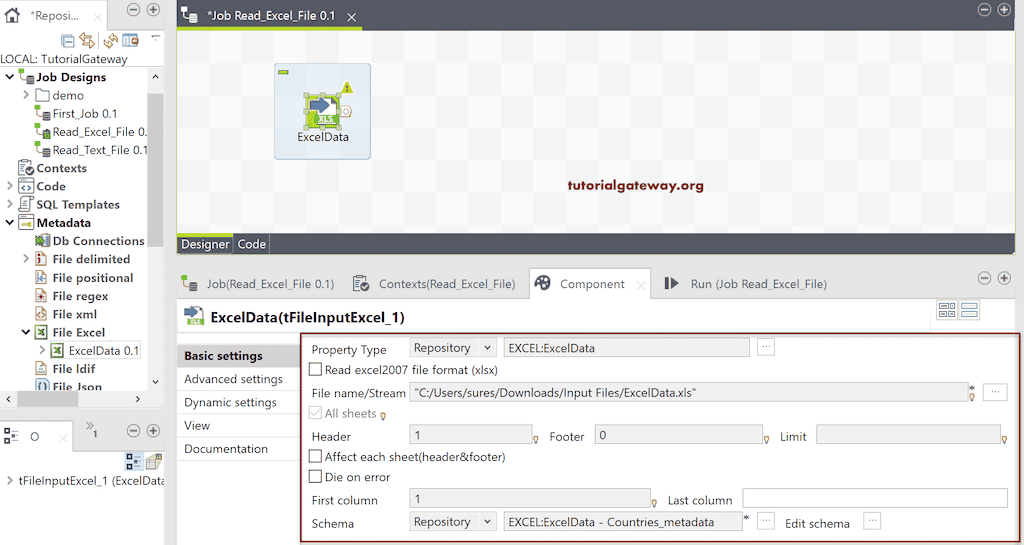The height and width of the screenshot is (545, 1024).
Task: Click lightbulb next to File name field
Action: pos(972,396)
